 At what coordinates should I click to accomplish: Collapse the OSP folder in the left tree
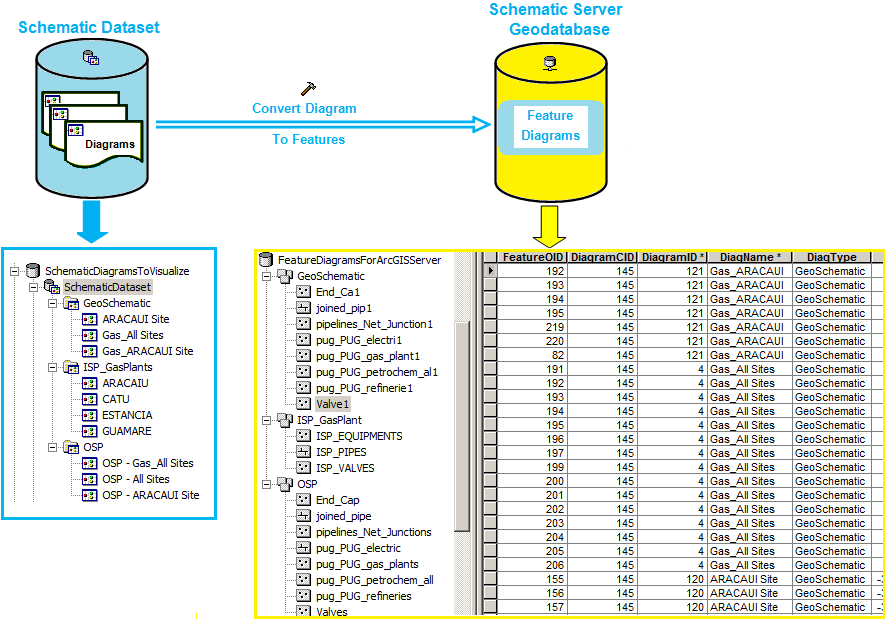coord(52,447)
